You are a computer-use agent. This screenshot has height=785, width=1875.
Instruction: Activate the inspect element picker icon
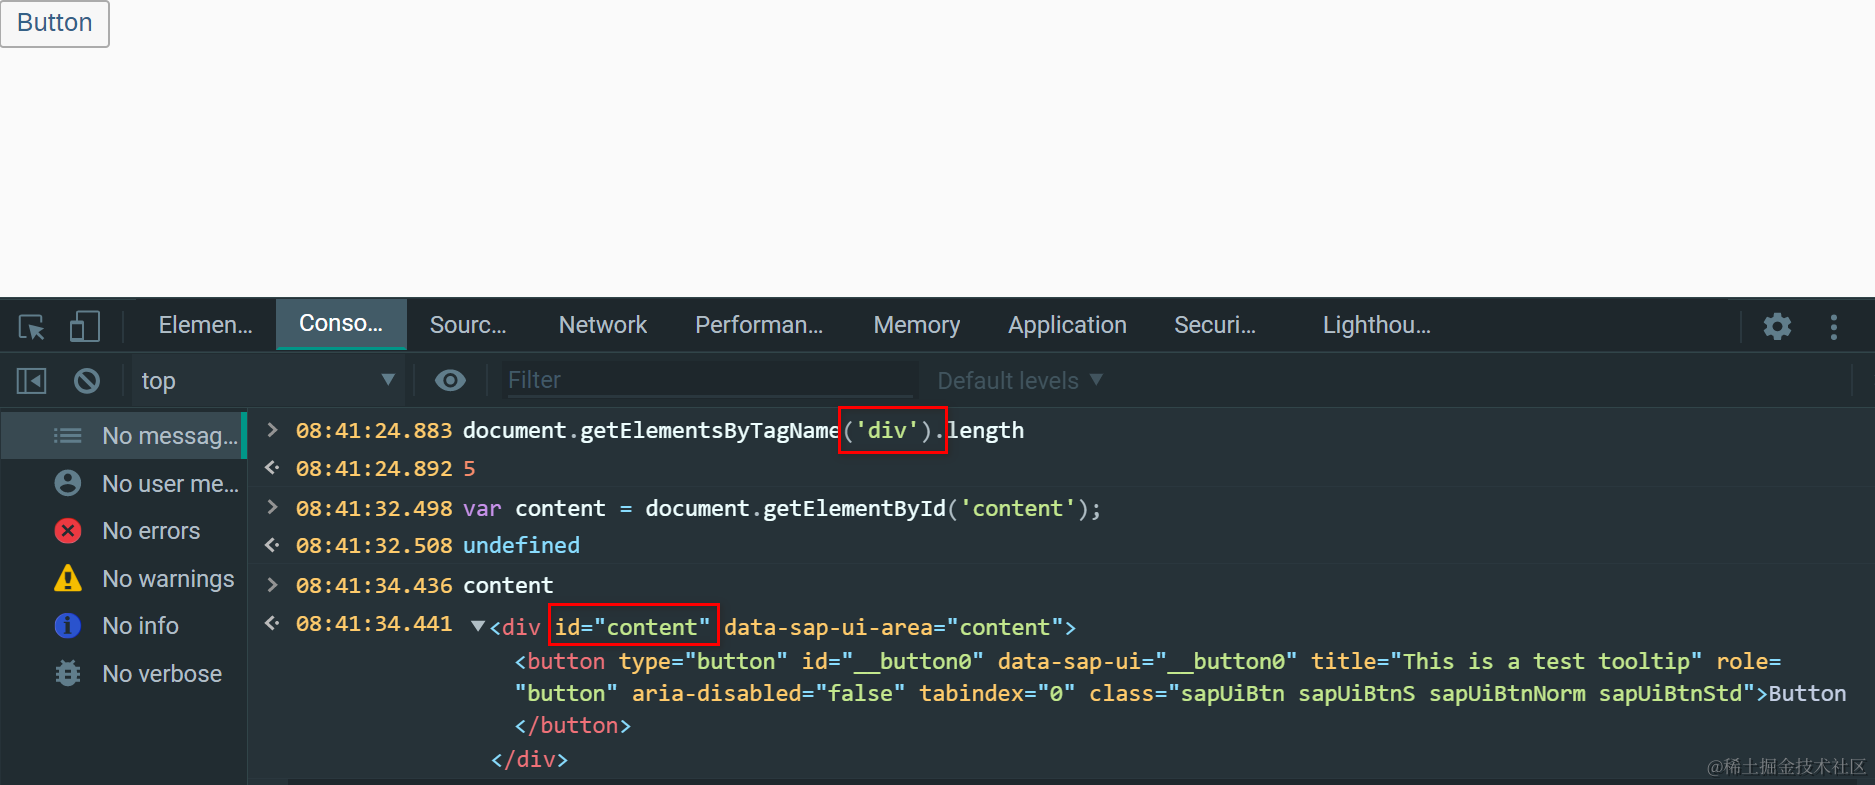(x=32, y=326)
